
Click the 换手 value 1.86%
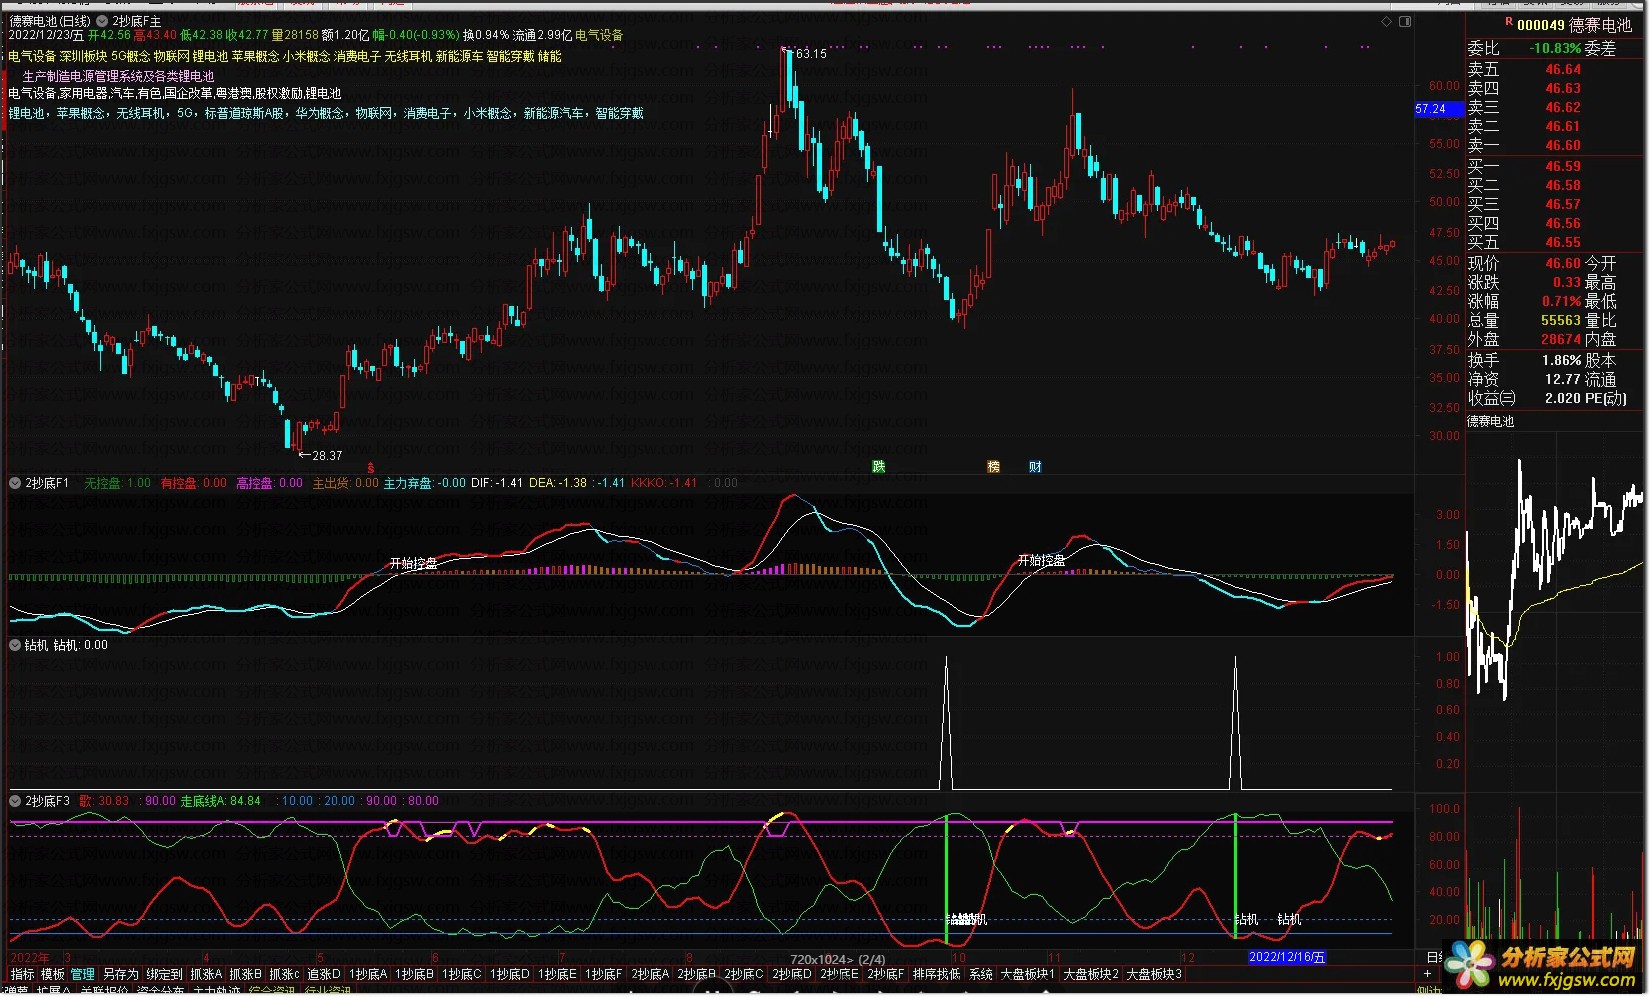(1562, 361)
